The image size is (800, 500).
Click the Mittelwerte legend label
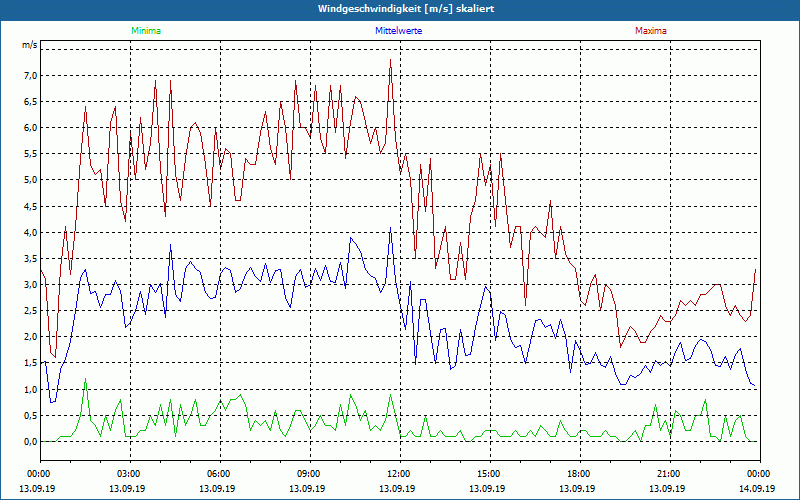[398, 31]
